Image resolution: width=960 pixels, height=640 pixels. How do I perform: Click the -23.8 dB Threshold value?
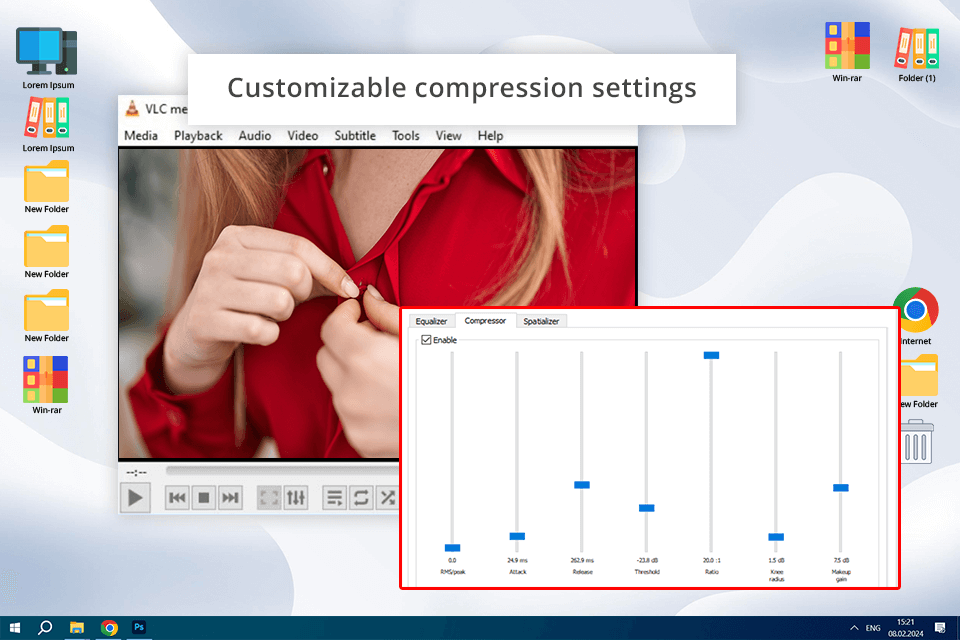(647, 560)
